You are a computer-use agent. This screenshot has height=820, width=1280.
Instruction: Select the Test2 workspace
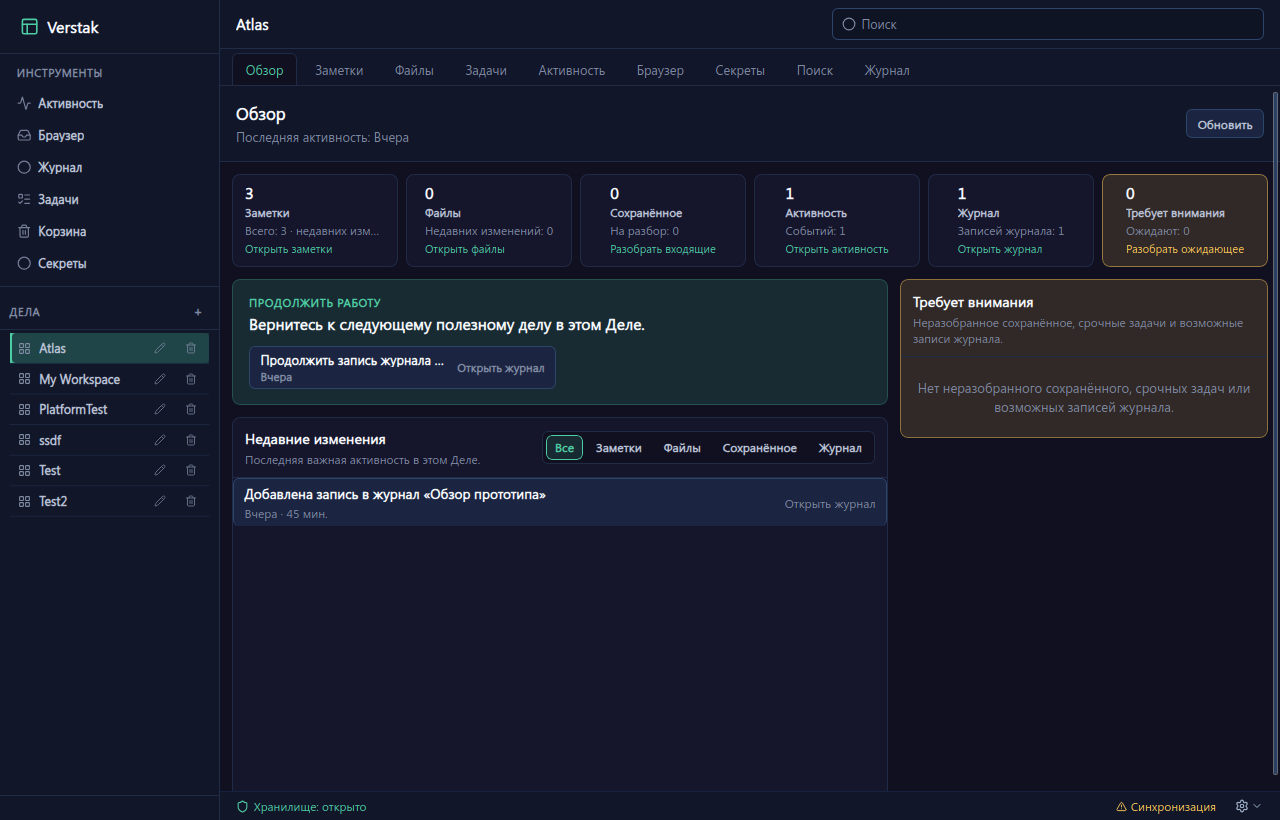click(x=110, y=501)
